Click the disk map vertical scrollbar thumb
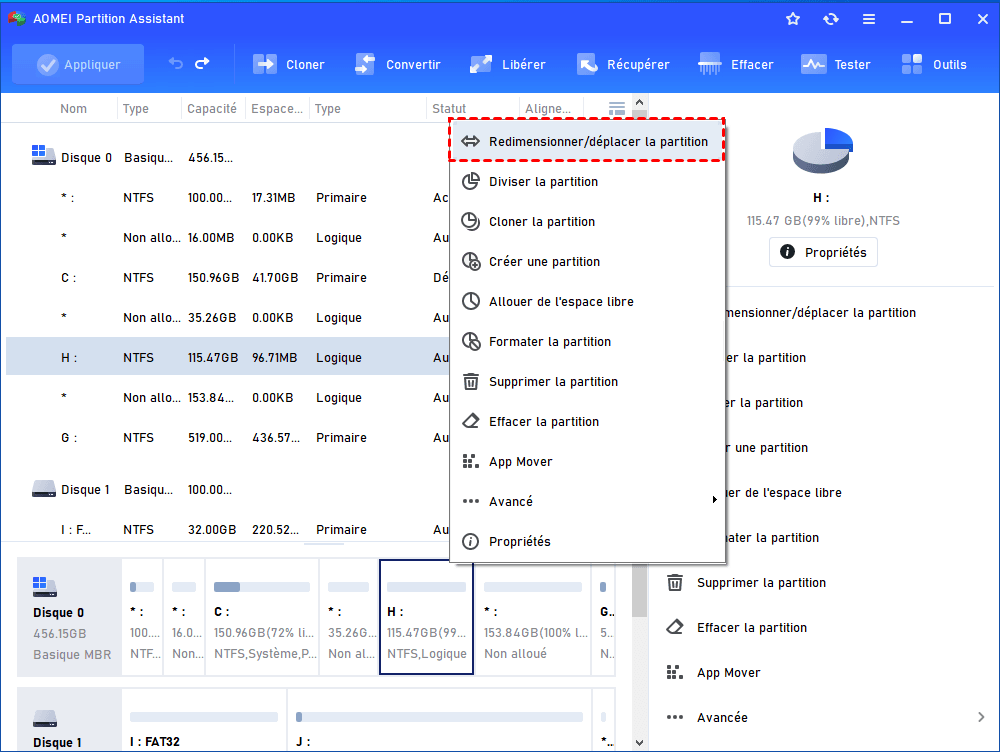This screenshot has width=1000, height=752. click(x=640, y=591)
